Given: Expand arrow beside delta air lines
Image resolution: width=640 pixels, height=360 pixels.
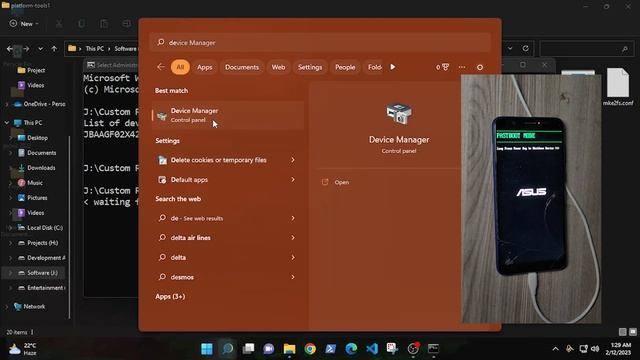Looking at the screenshot, I should pyautogui.click(x=293, y=238).
